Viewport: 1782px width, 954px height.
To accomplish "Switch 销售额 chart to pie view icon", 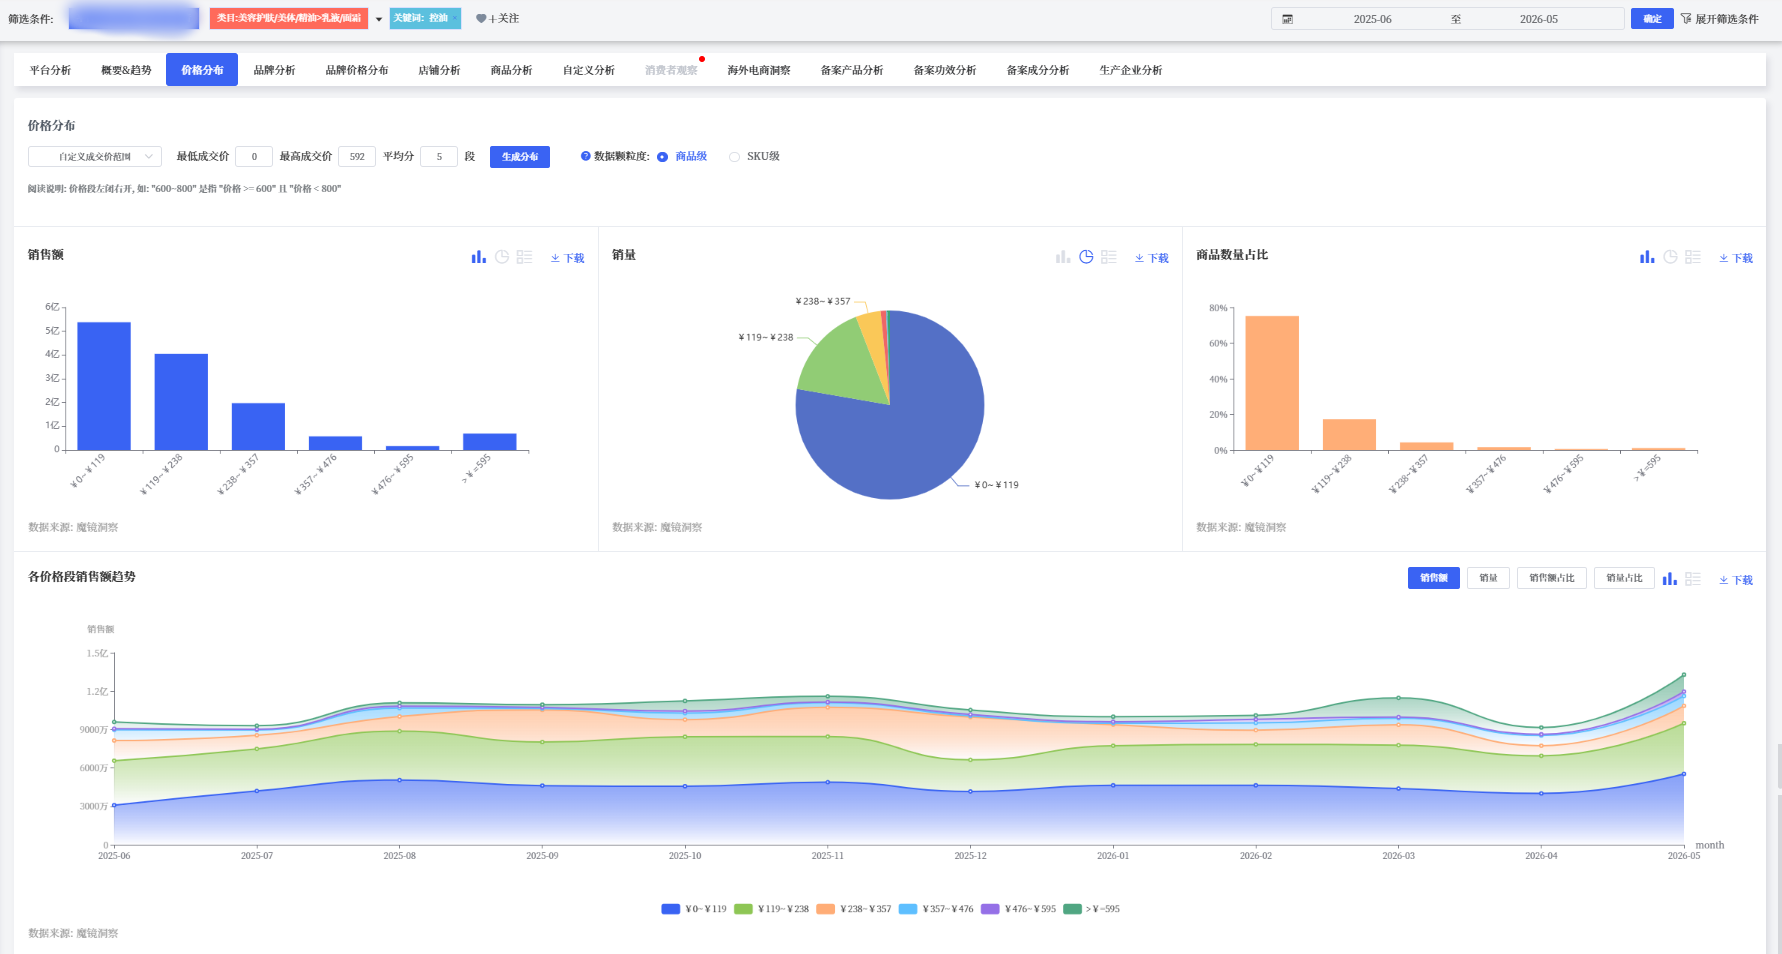I will (x=502, y=257).
